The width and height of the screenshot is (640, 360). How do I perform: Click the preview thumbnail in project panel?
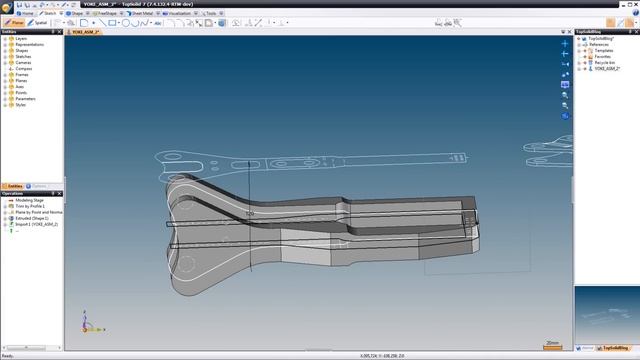pyautogui.click(x=607, y=315)
